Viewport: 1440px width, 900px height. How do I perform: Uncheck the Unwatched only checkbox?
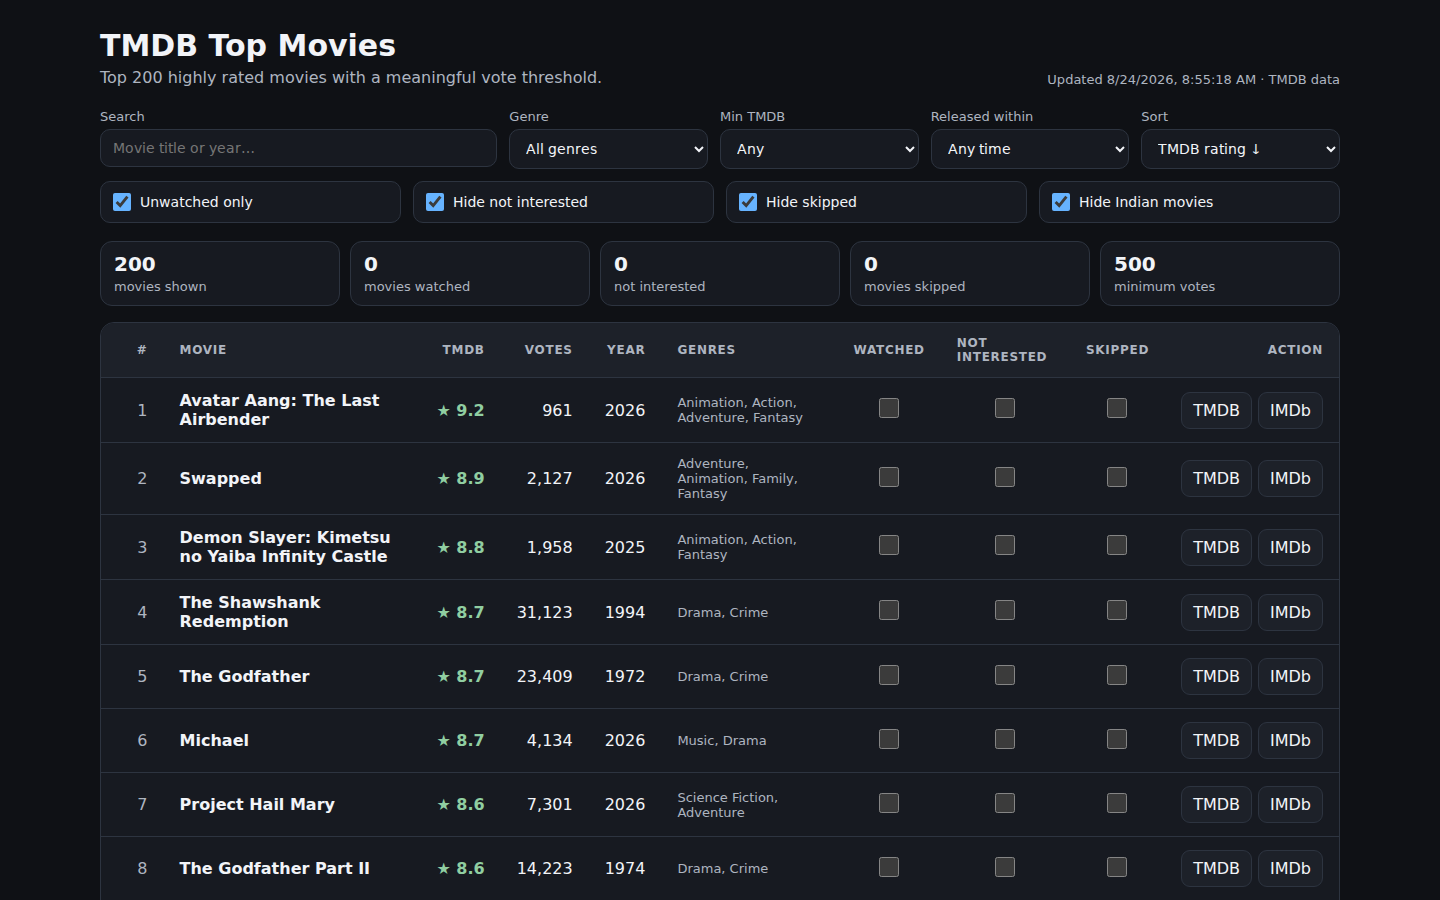click(x=122, y=202)
